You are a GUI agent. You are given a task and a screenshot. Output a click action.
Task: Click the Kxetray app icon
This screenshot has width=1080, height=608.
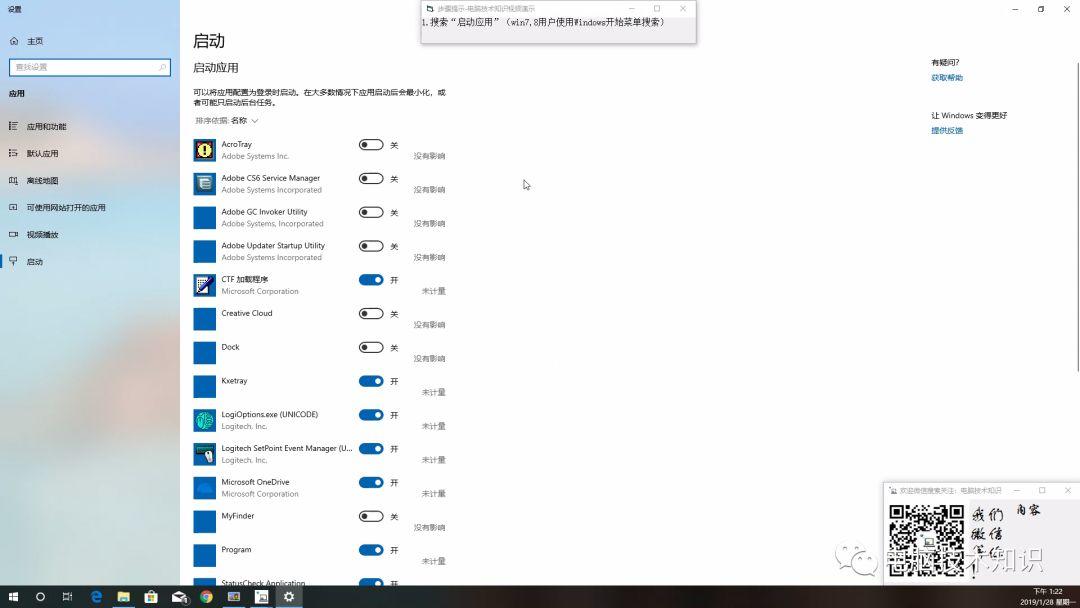[205, 386]
